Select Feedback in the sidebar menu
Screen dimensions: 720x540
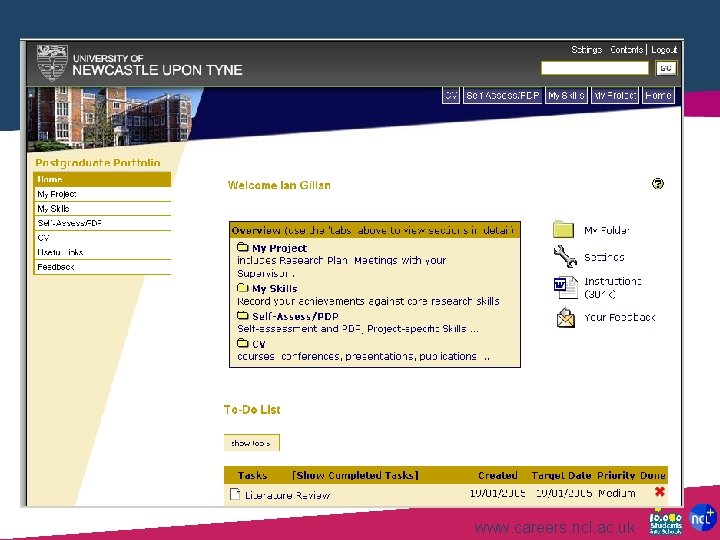(102, 267)
